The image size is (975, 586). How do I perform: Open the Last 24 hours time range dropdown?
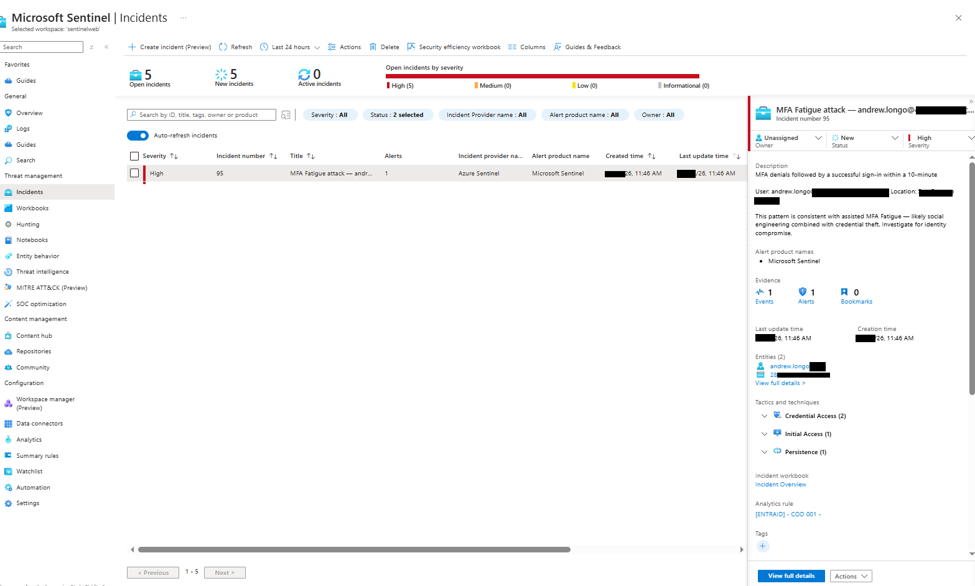290,47
